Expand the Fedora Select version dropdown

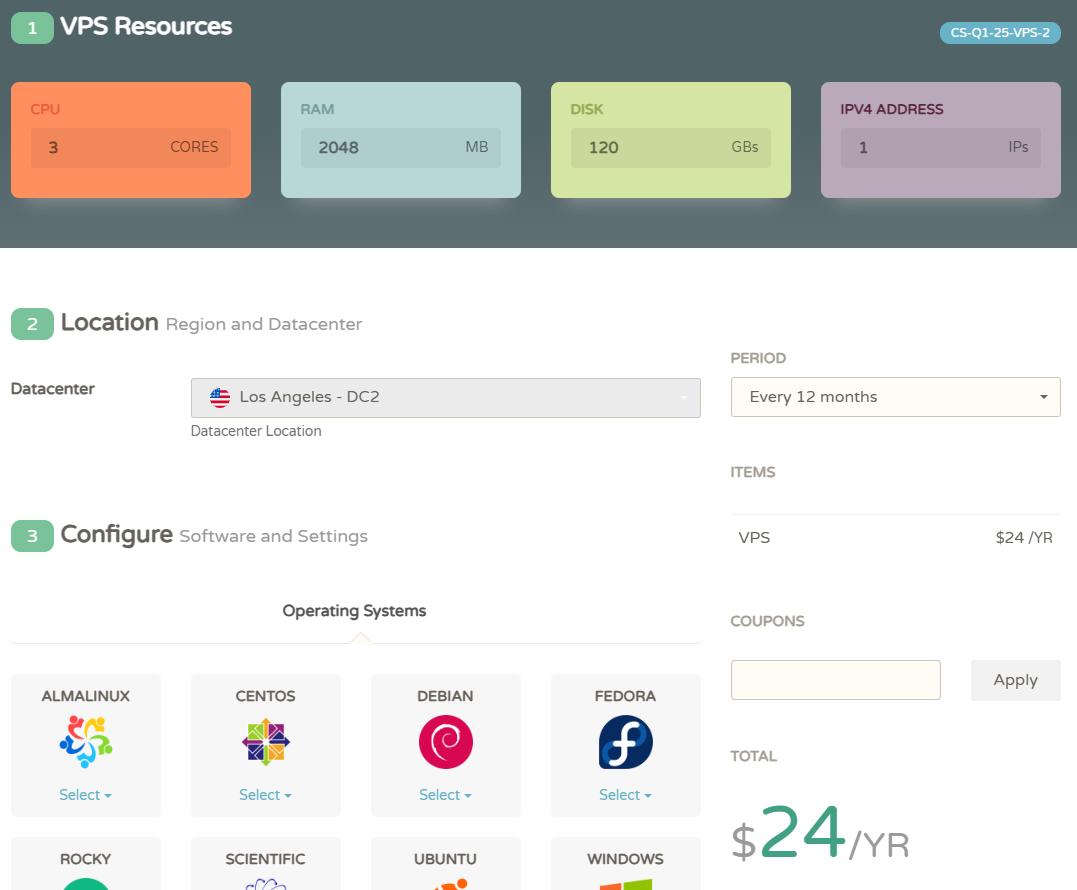(x=625, y=795)
